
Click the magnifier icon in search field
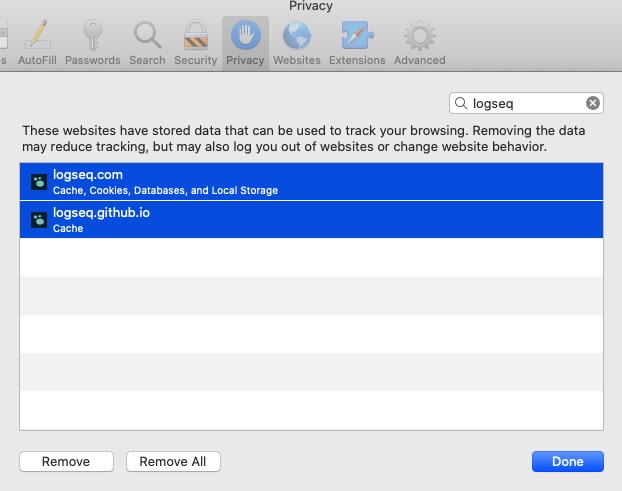click(461, 103)
